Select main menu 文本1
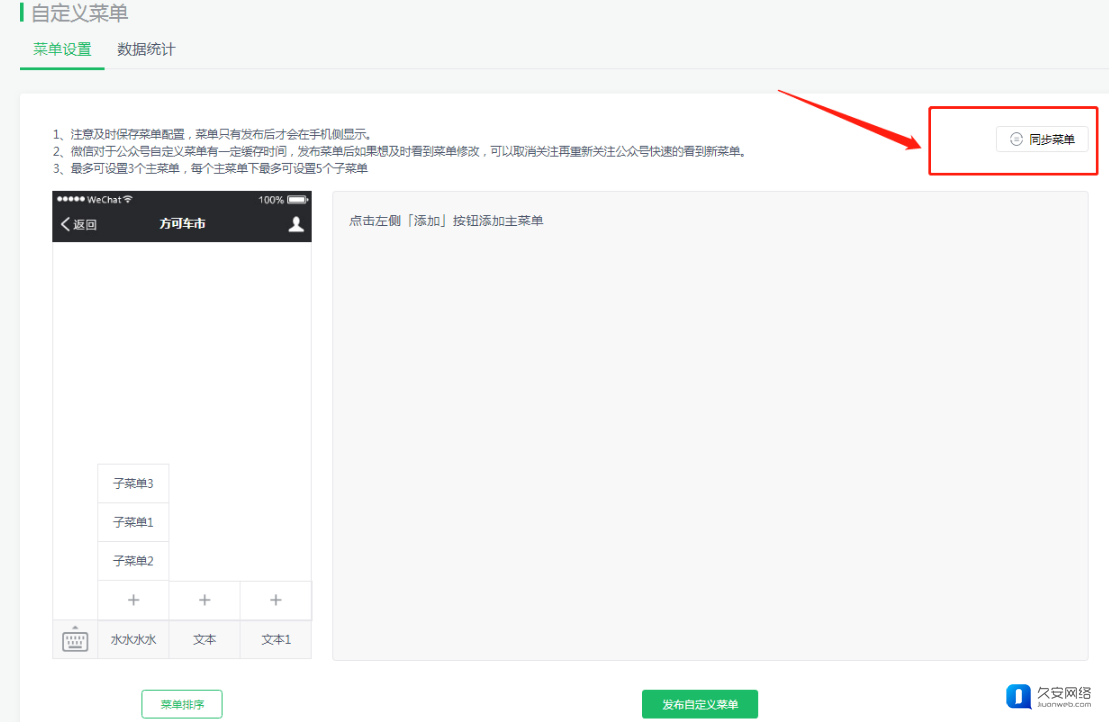Viewport: 1109px width, 722px height. [x=276, y=640]
